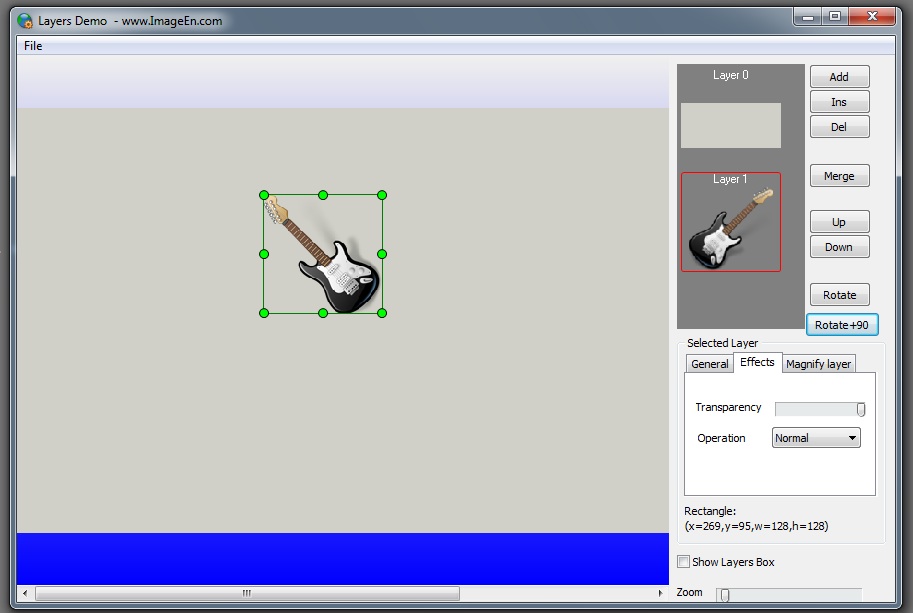The width and height of the screenshot is (913, 613).
Task: Select Layer 0 thumbnail
Action: [x=731, y=125]
